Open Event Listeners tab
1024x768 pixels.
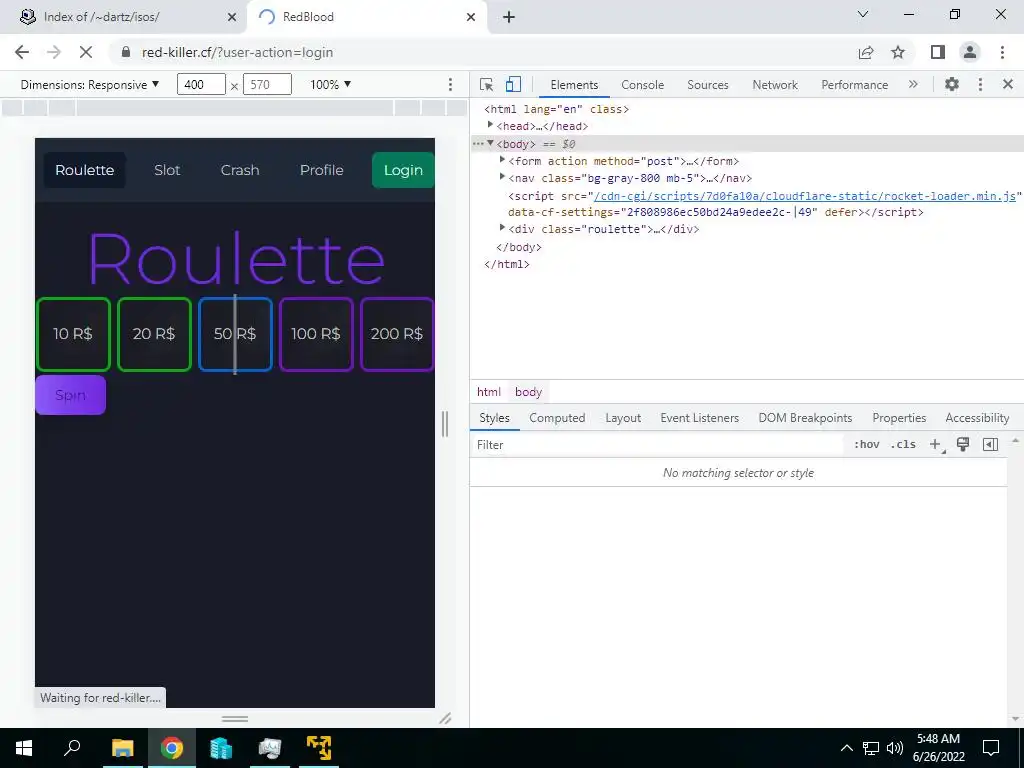[699, 418]
